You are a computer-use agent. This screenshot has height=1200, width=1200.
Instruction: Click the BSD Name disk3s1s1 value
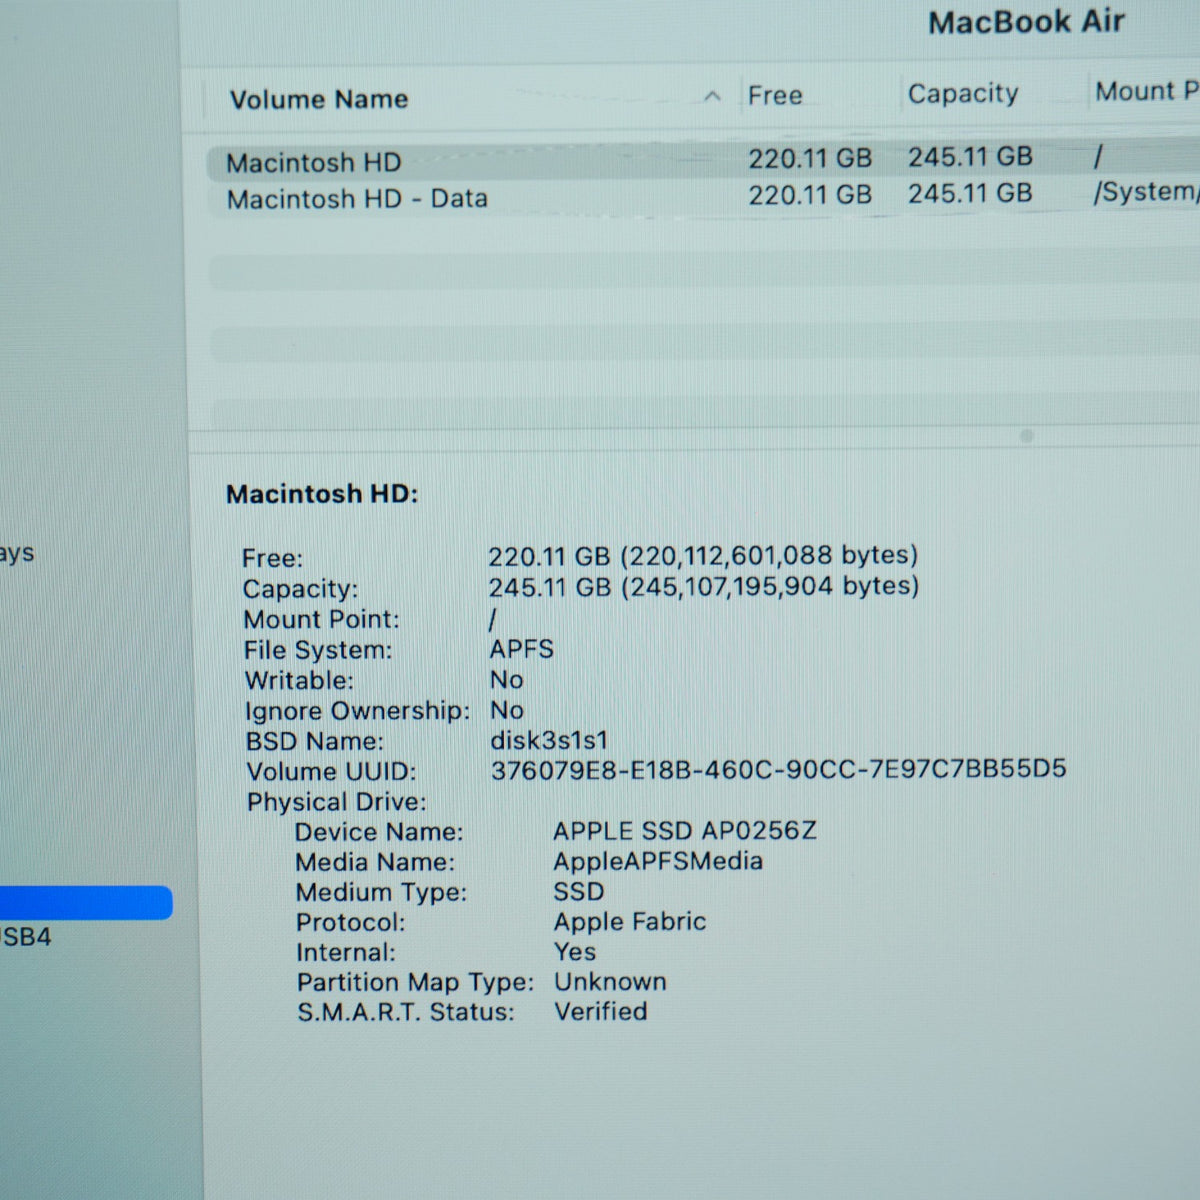click(549, 741)
